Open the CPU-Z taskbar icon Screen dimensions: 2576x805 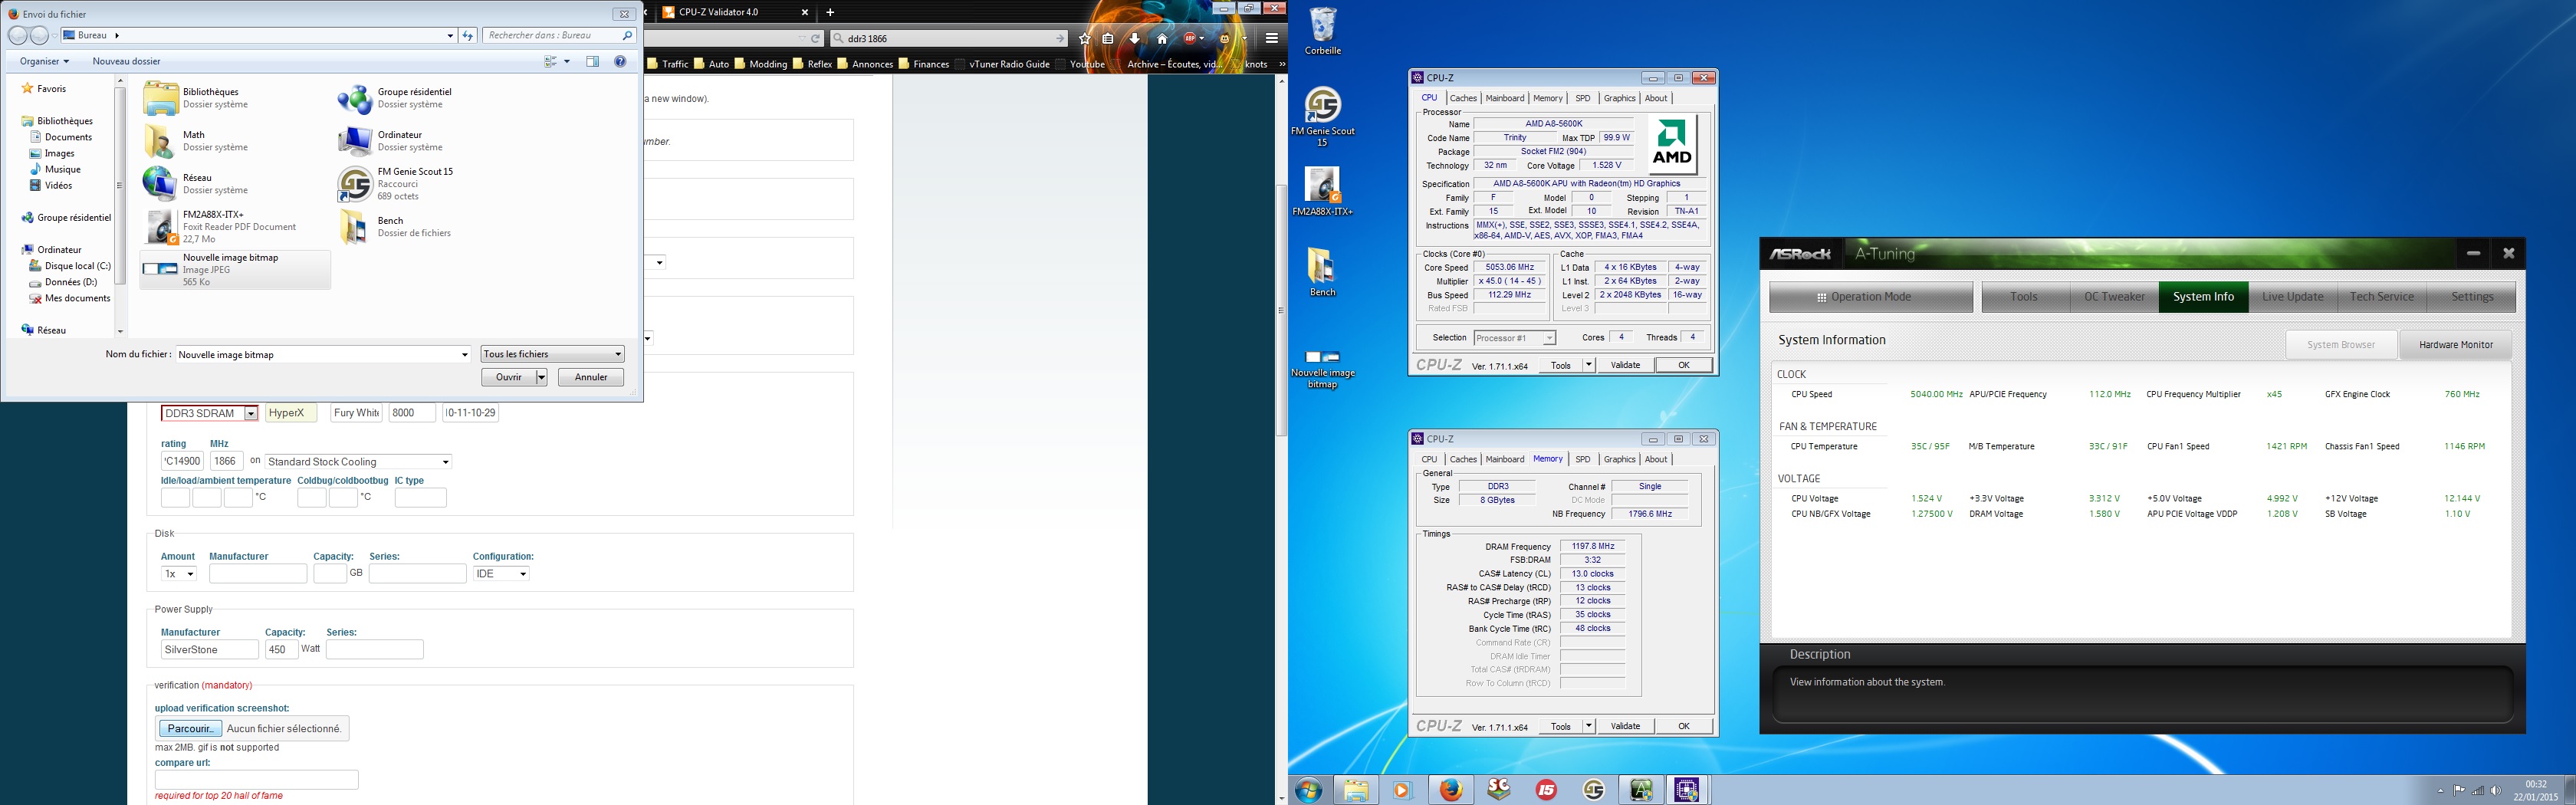pos(1688,790)
